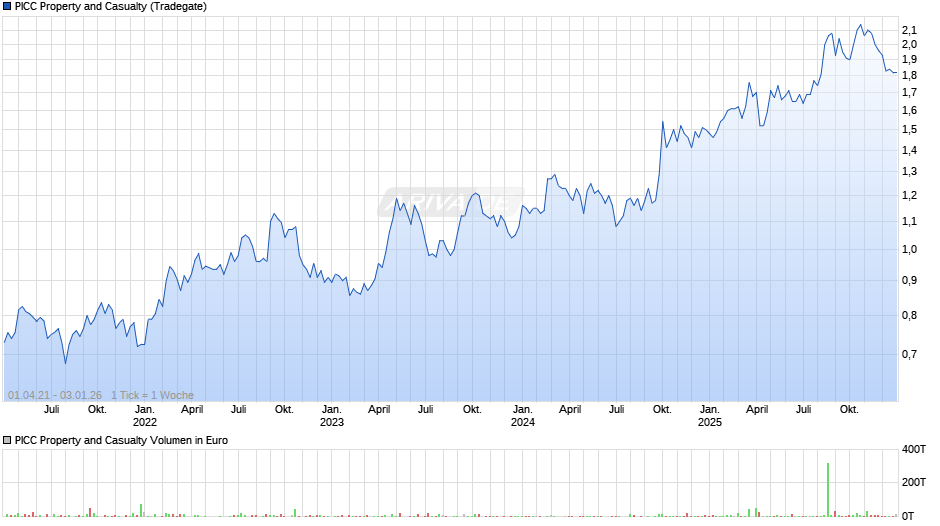Click the '0T' volume axis value
The height and width of the screenshot is (526, 940).
tap(908, 516)
